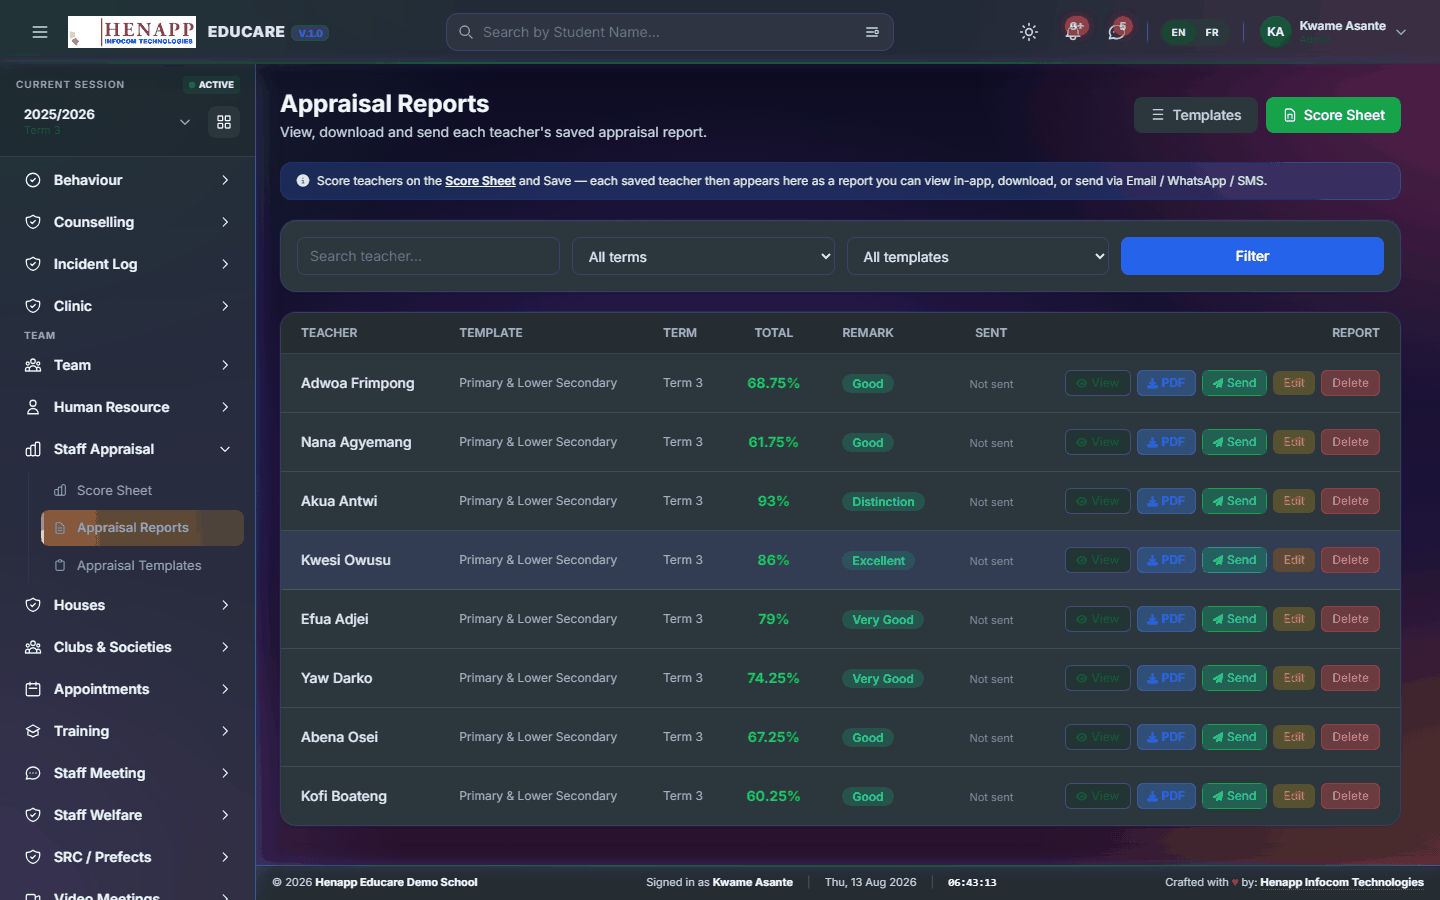The image size is (1440, 900).
Task: Click the Incident Log shield icon
Action: (33, 264)
